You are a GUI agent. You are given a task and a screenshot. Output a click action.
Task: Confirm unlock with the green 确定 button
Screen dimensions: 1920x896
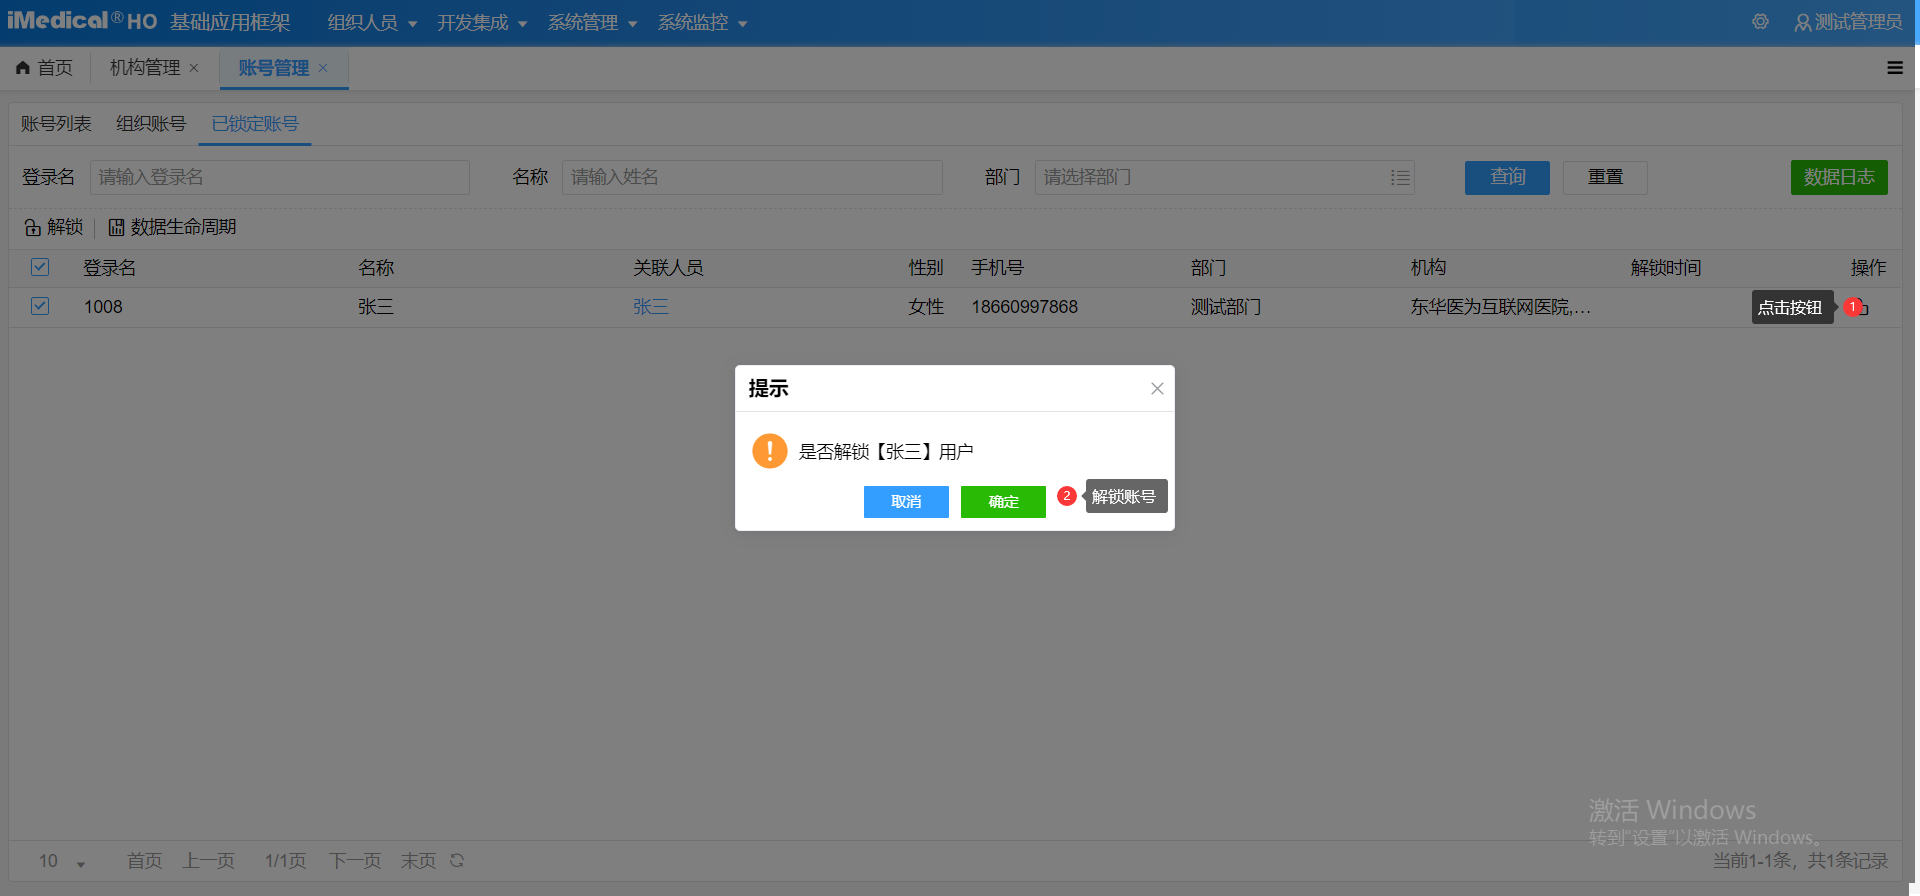pyautogui.click(x=1003, y=502)
